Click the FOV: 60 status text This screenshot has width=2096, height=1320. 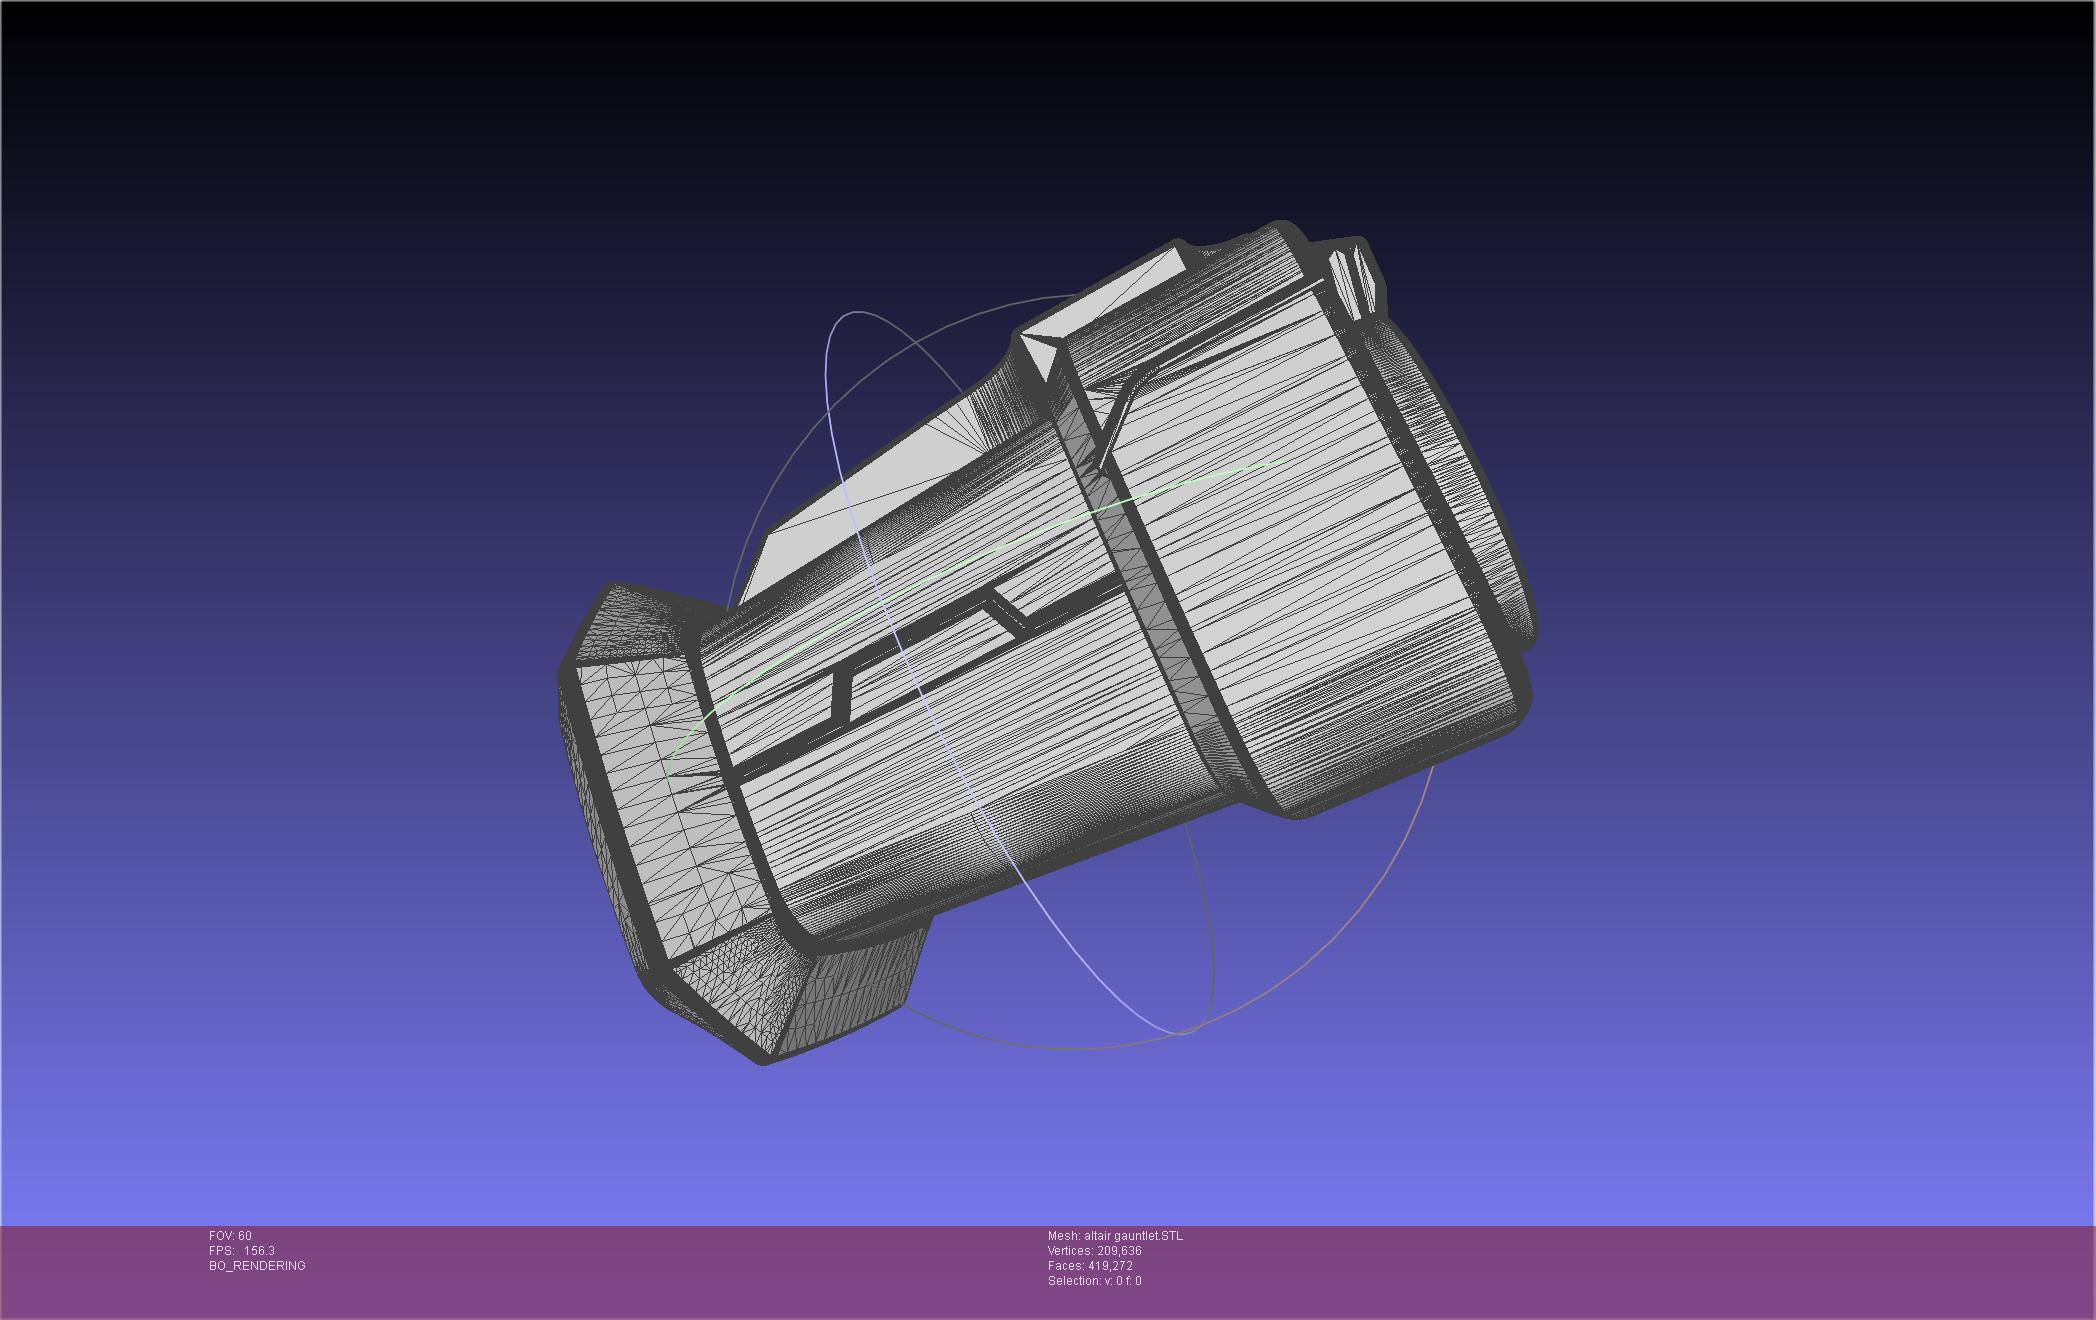tap(230, 1236)
